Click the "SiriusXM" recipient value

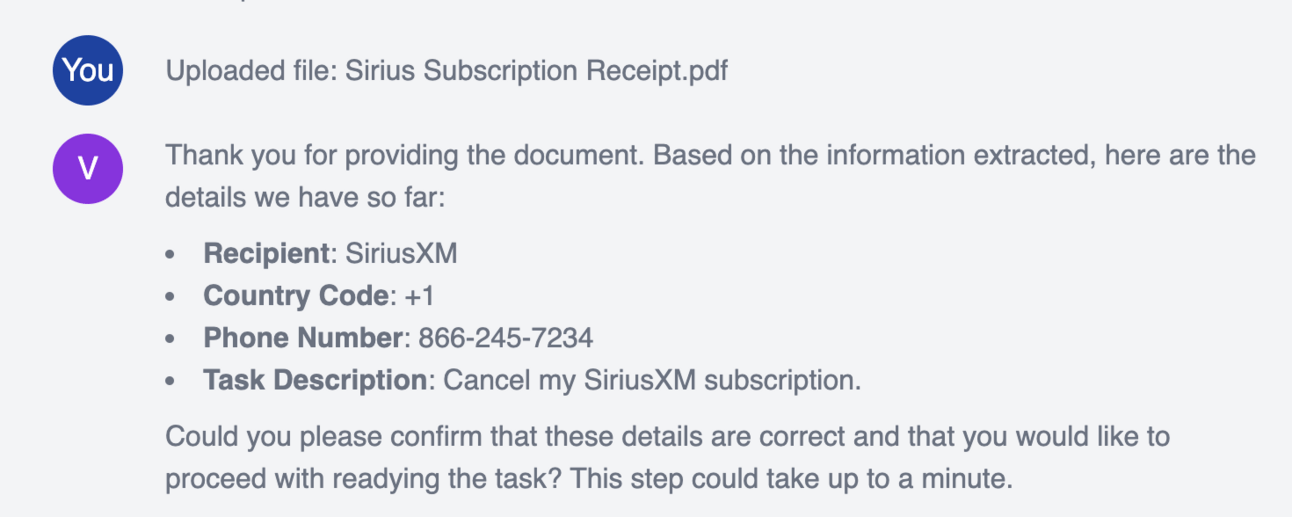pos(401,254)
